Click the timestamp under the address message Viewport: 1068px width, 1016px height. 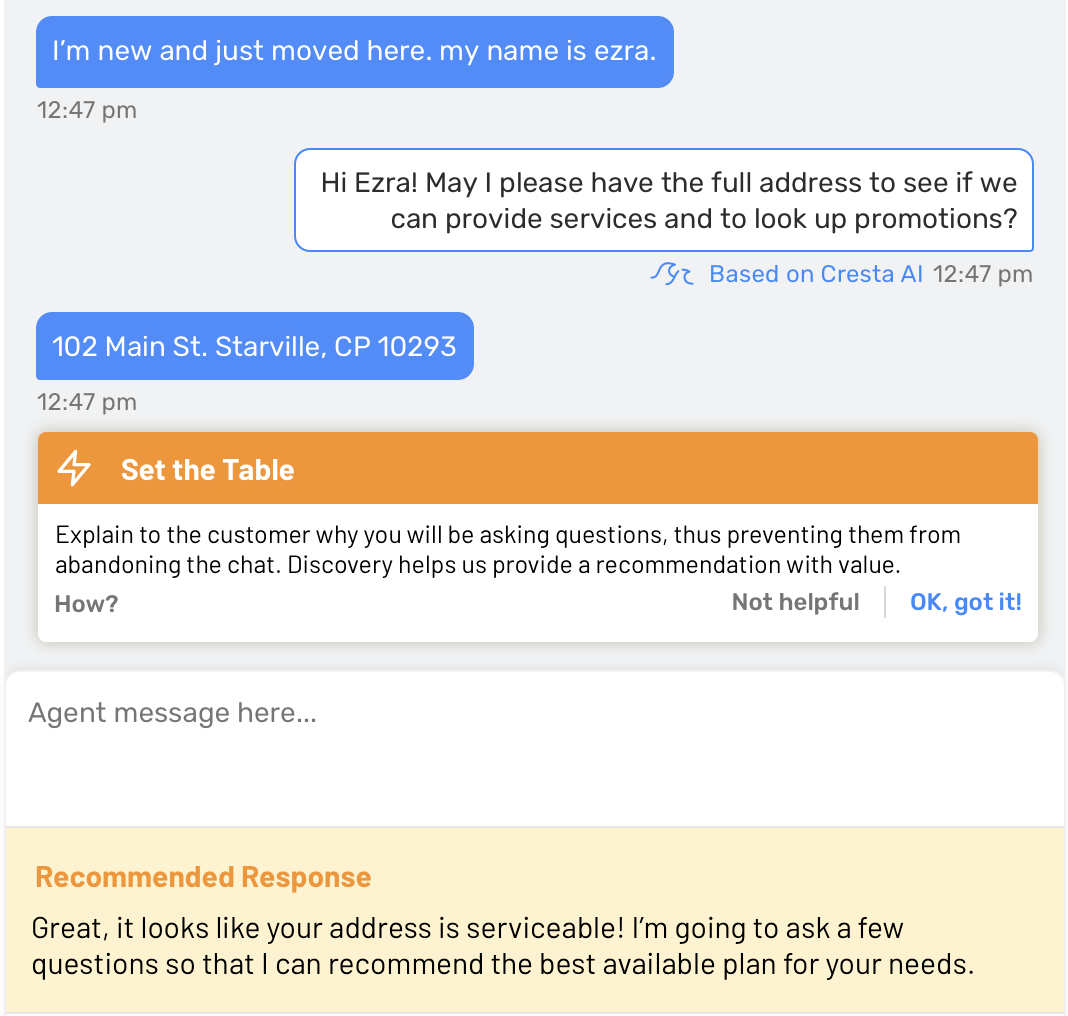click(87, 402)
